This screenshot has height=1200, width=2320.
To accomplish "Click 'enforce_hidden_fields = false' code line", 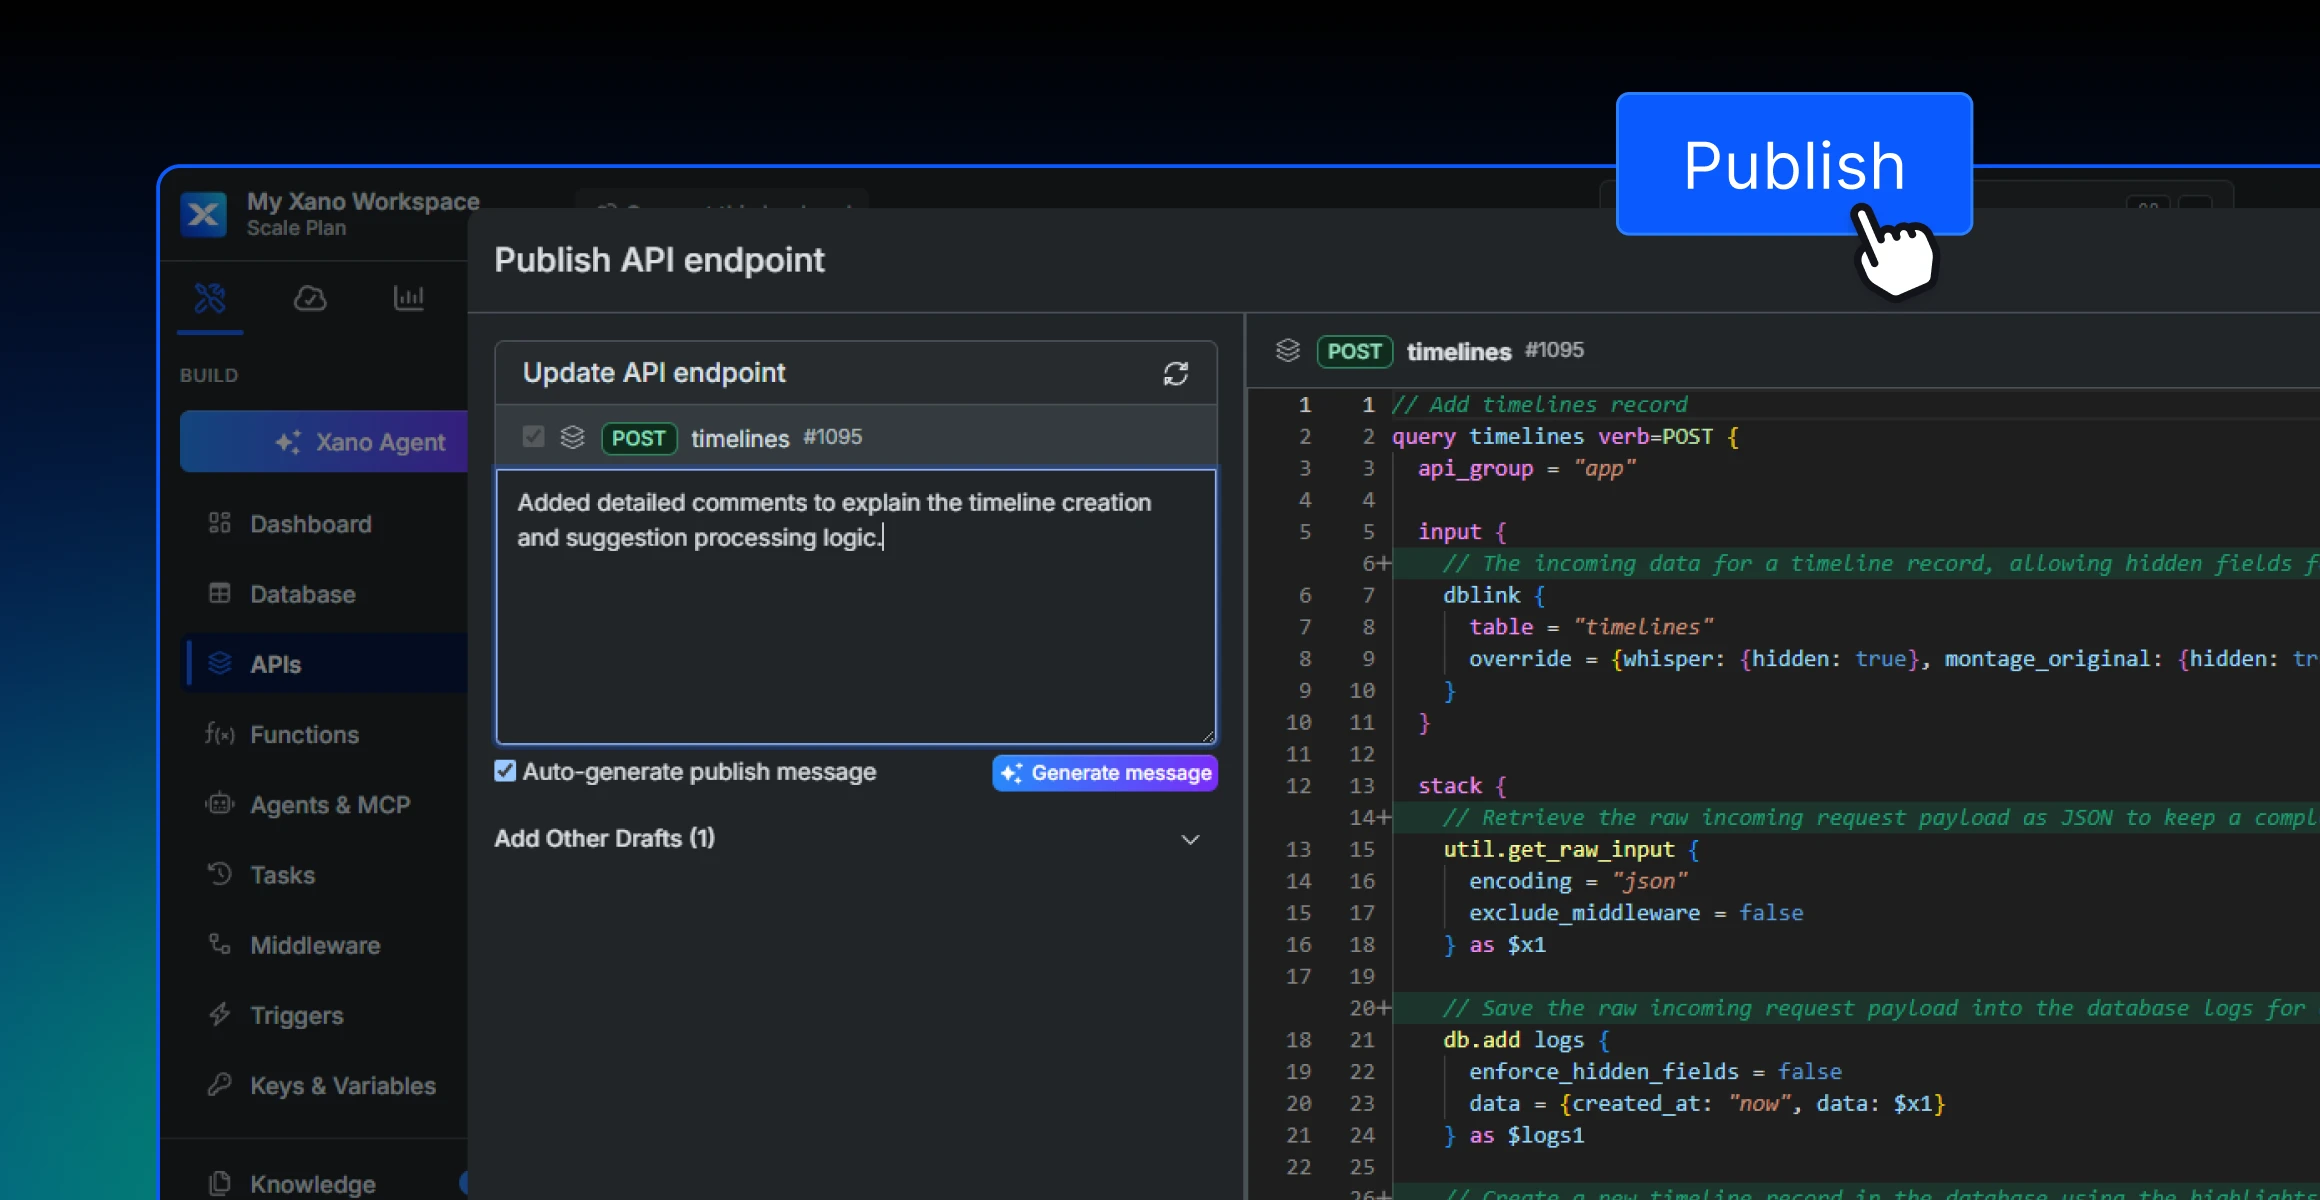I will 1655,1072.
